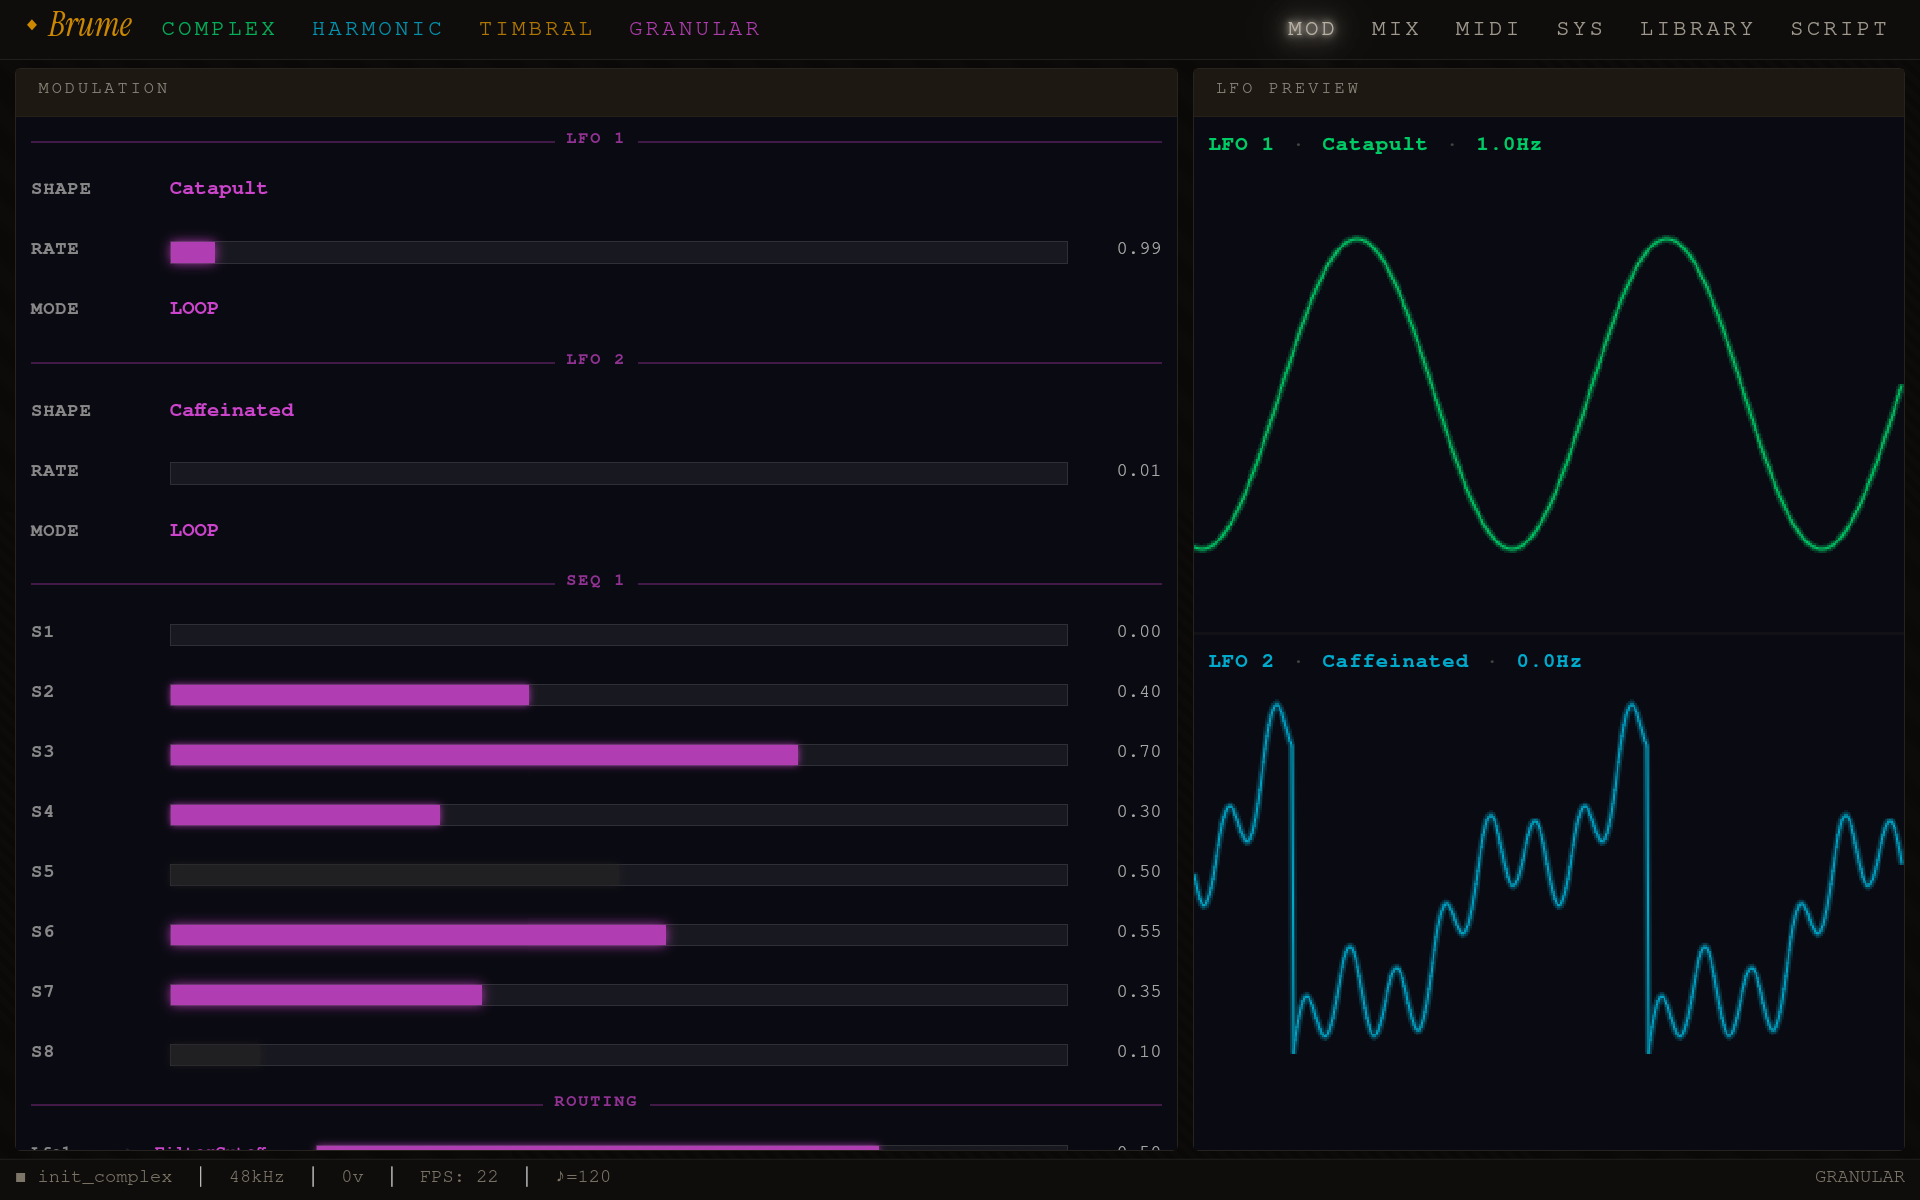Select the GRANULAR engine
Screen dimensions: 1920x1200
pyautogui.click(x=694, y=28)
